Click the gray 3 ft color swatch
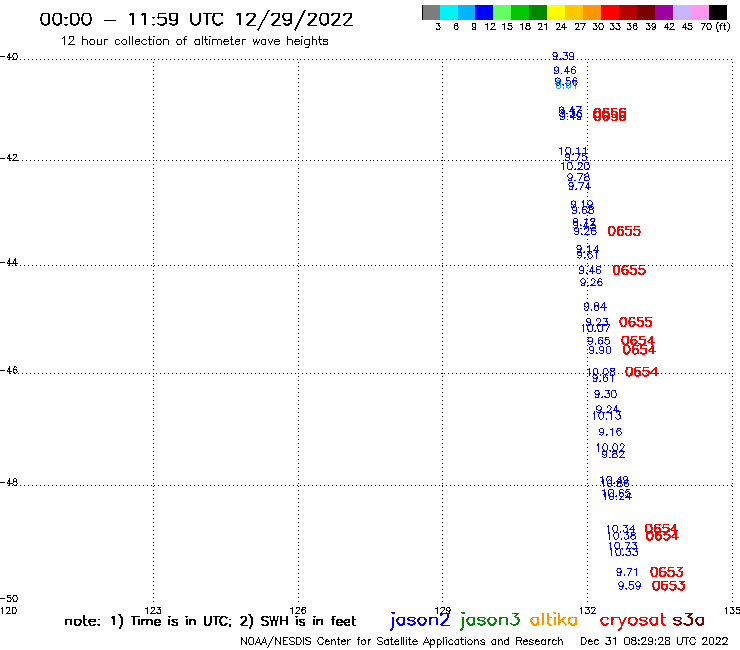This screenshot has width=740, height=650. click(431, 12)
